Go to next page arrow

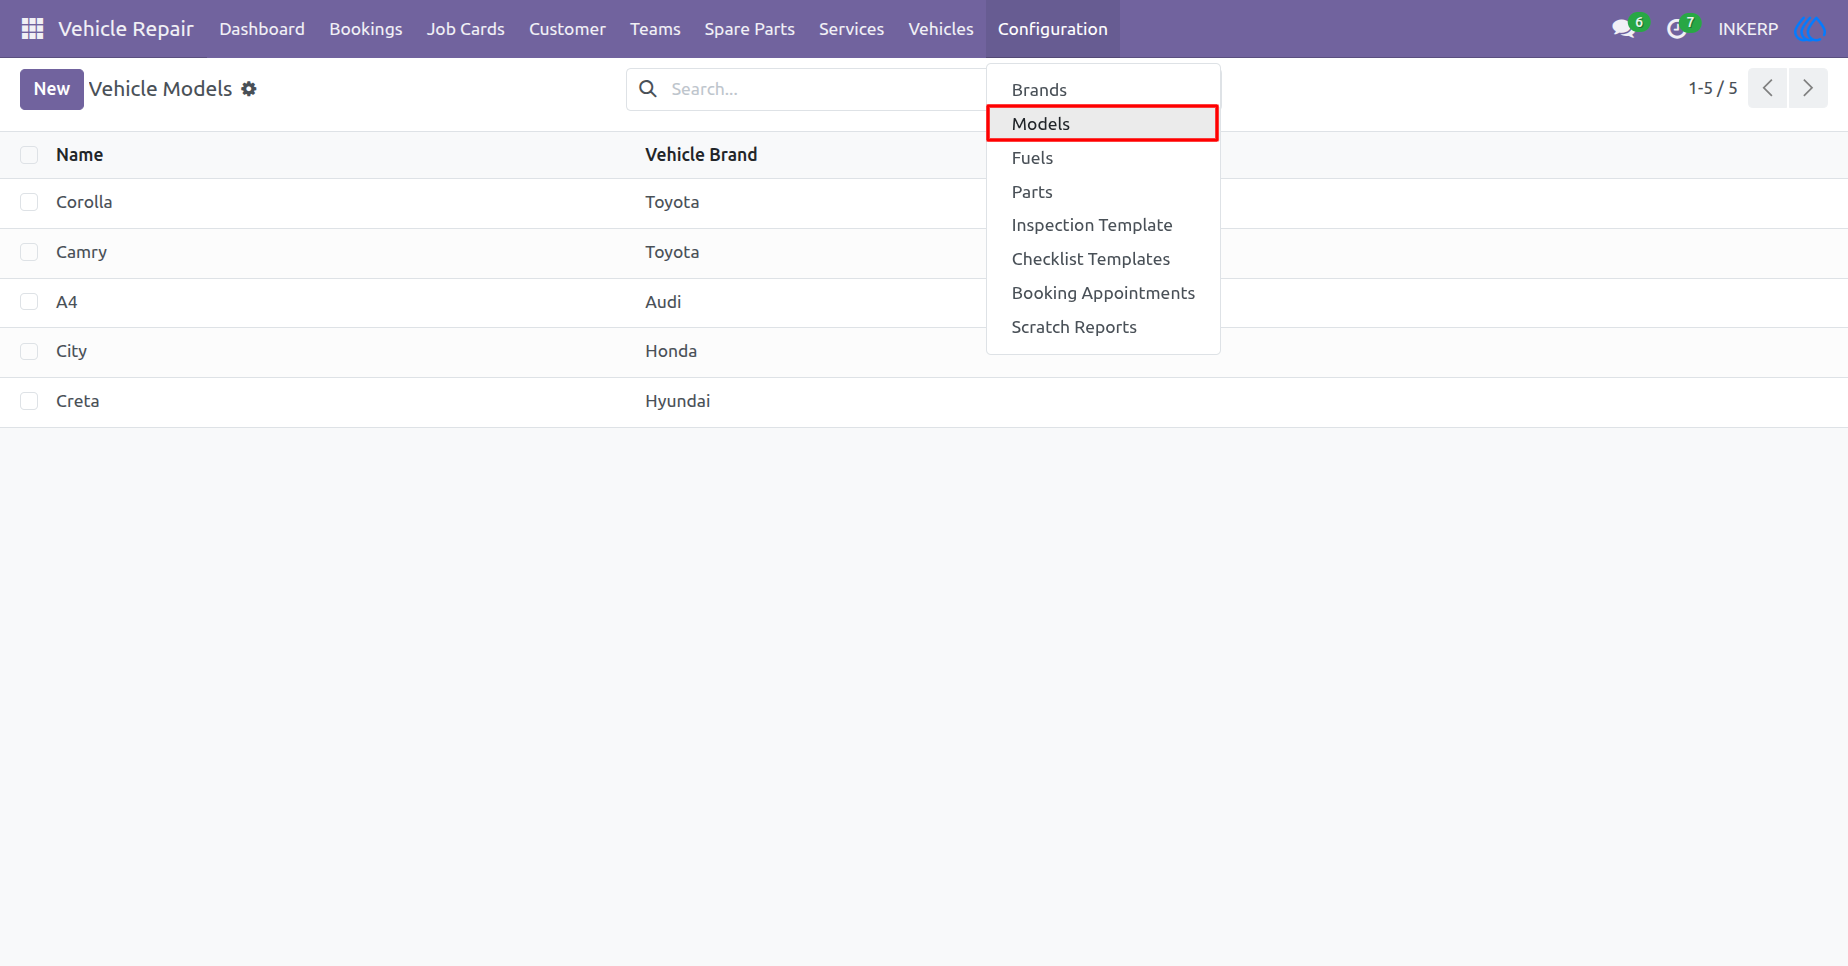coord(1808,88)
